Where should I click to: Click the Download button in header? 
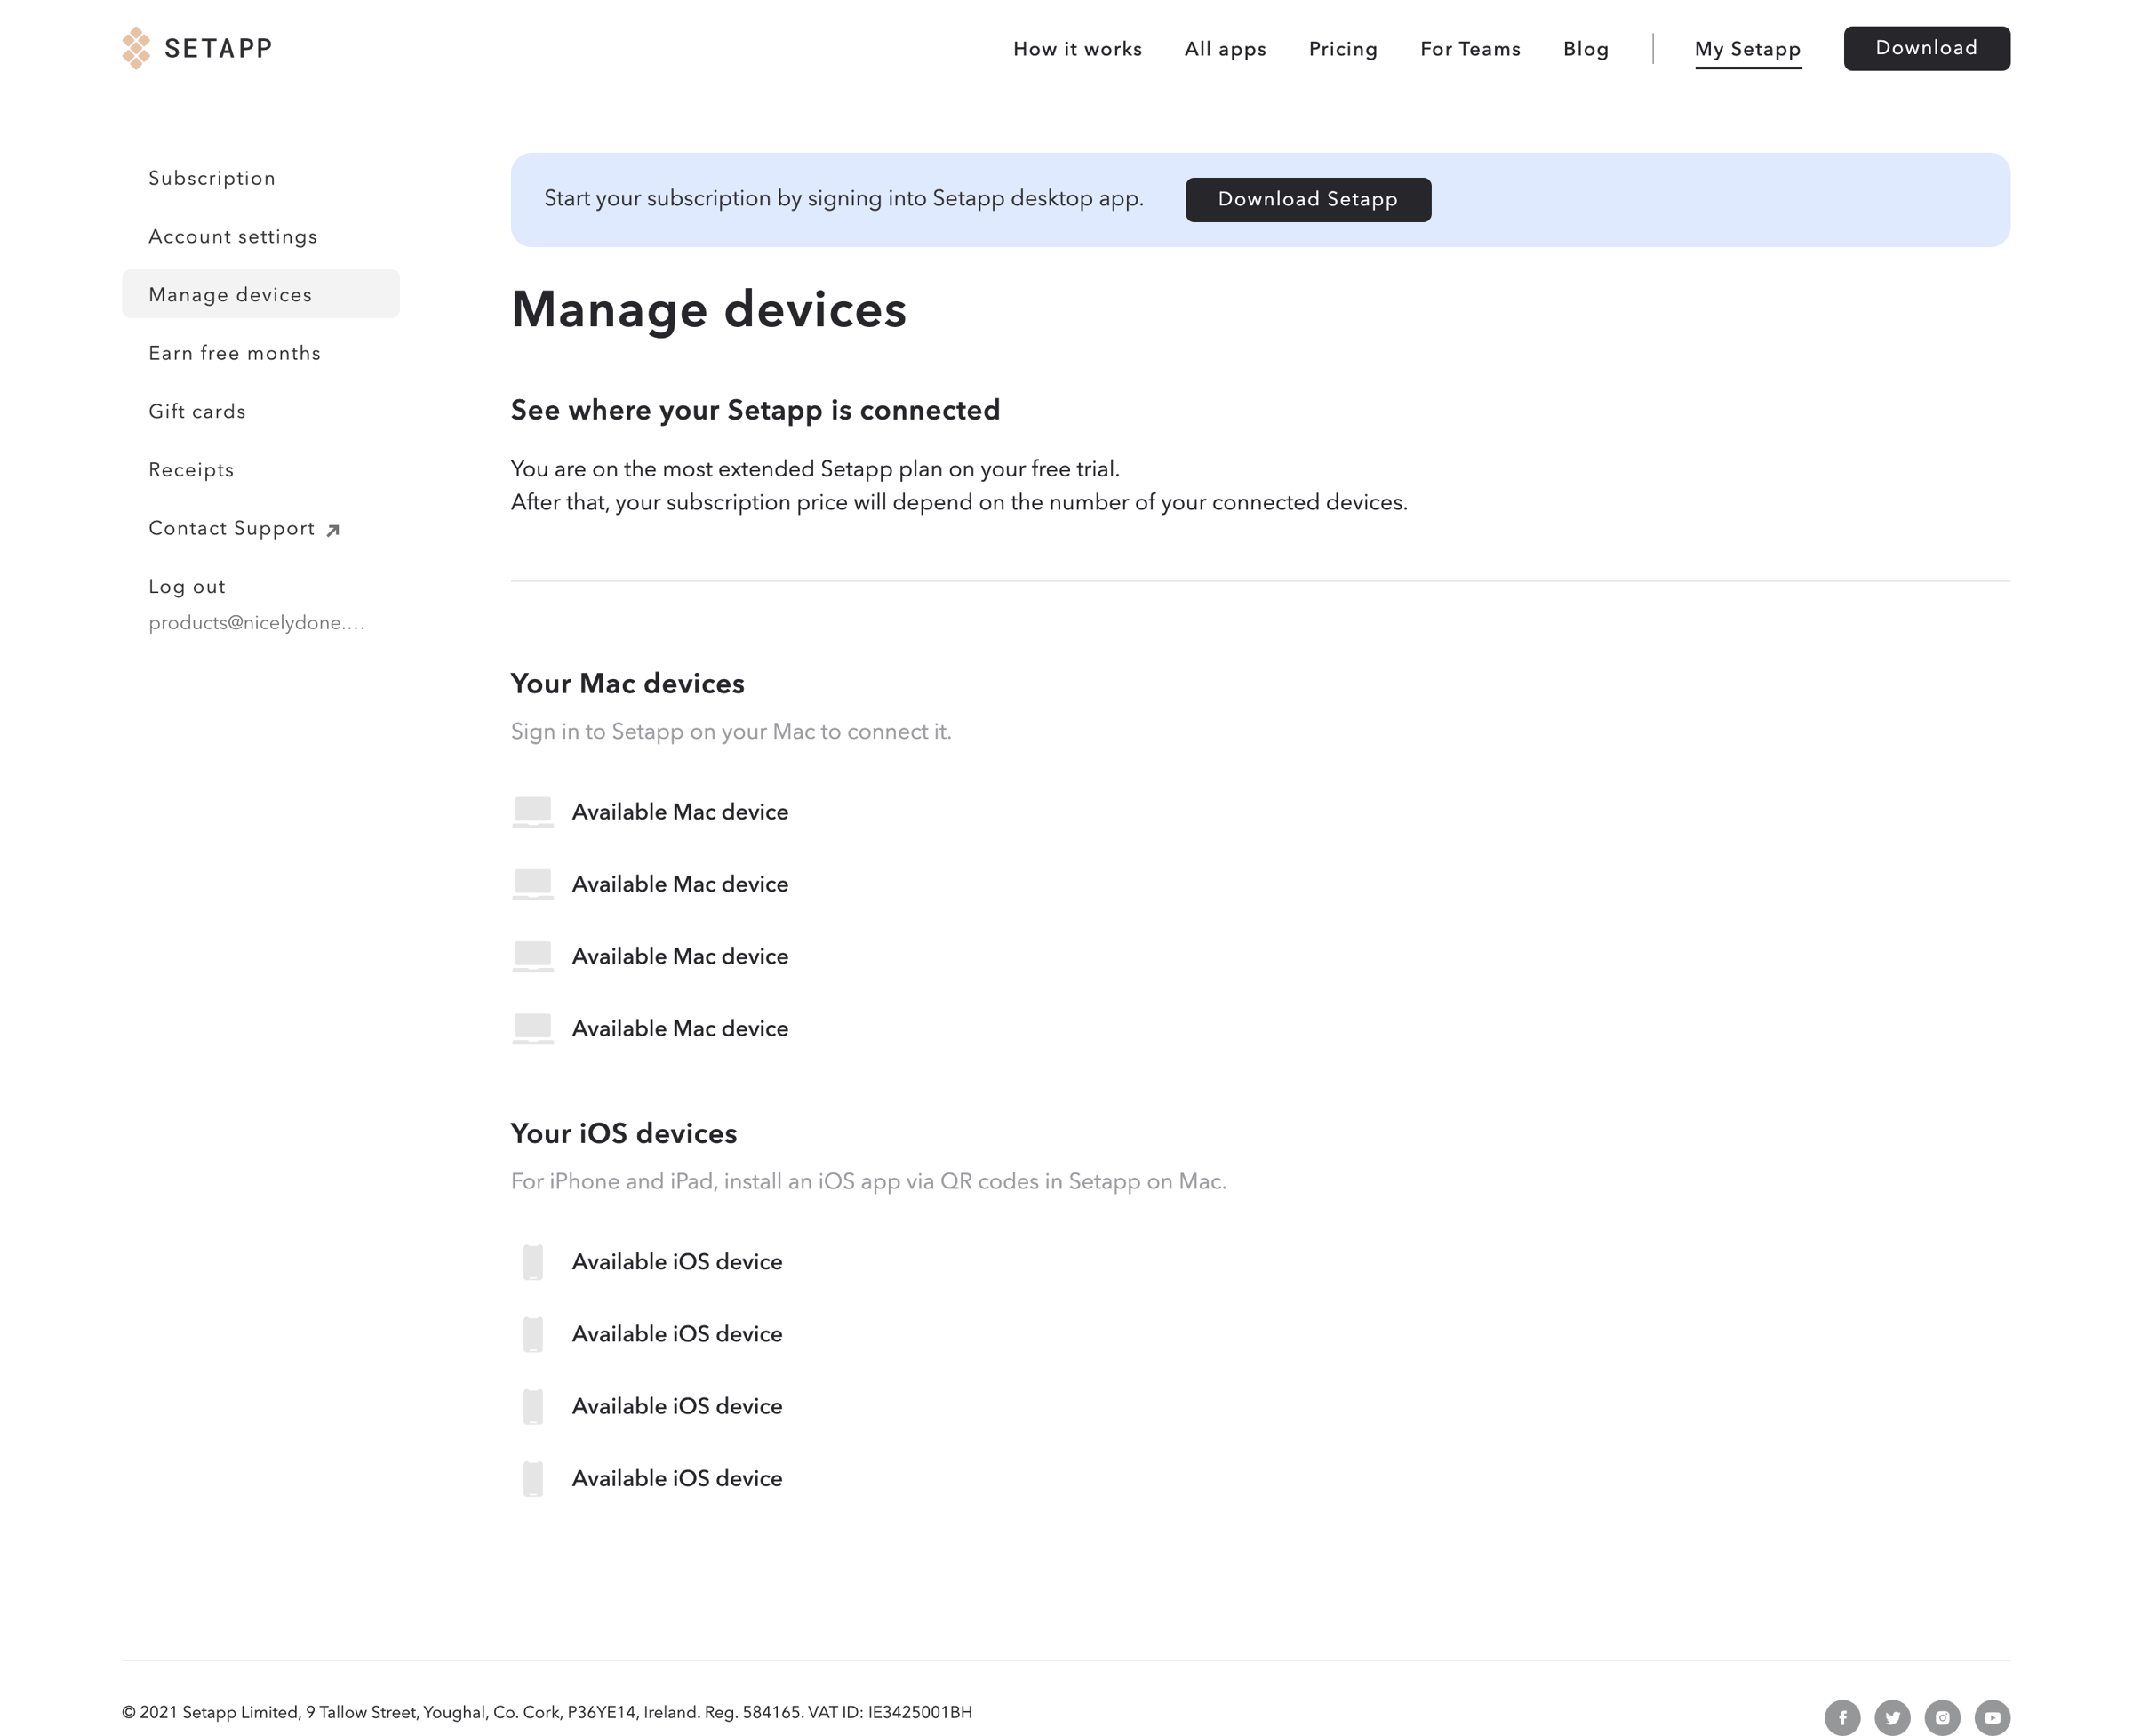[x=1926, y=48]
